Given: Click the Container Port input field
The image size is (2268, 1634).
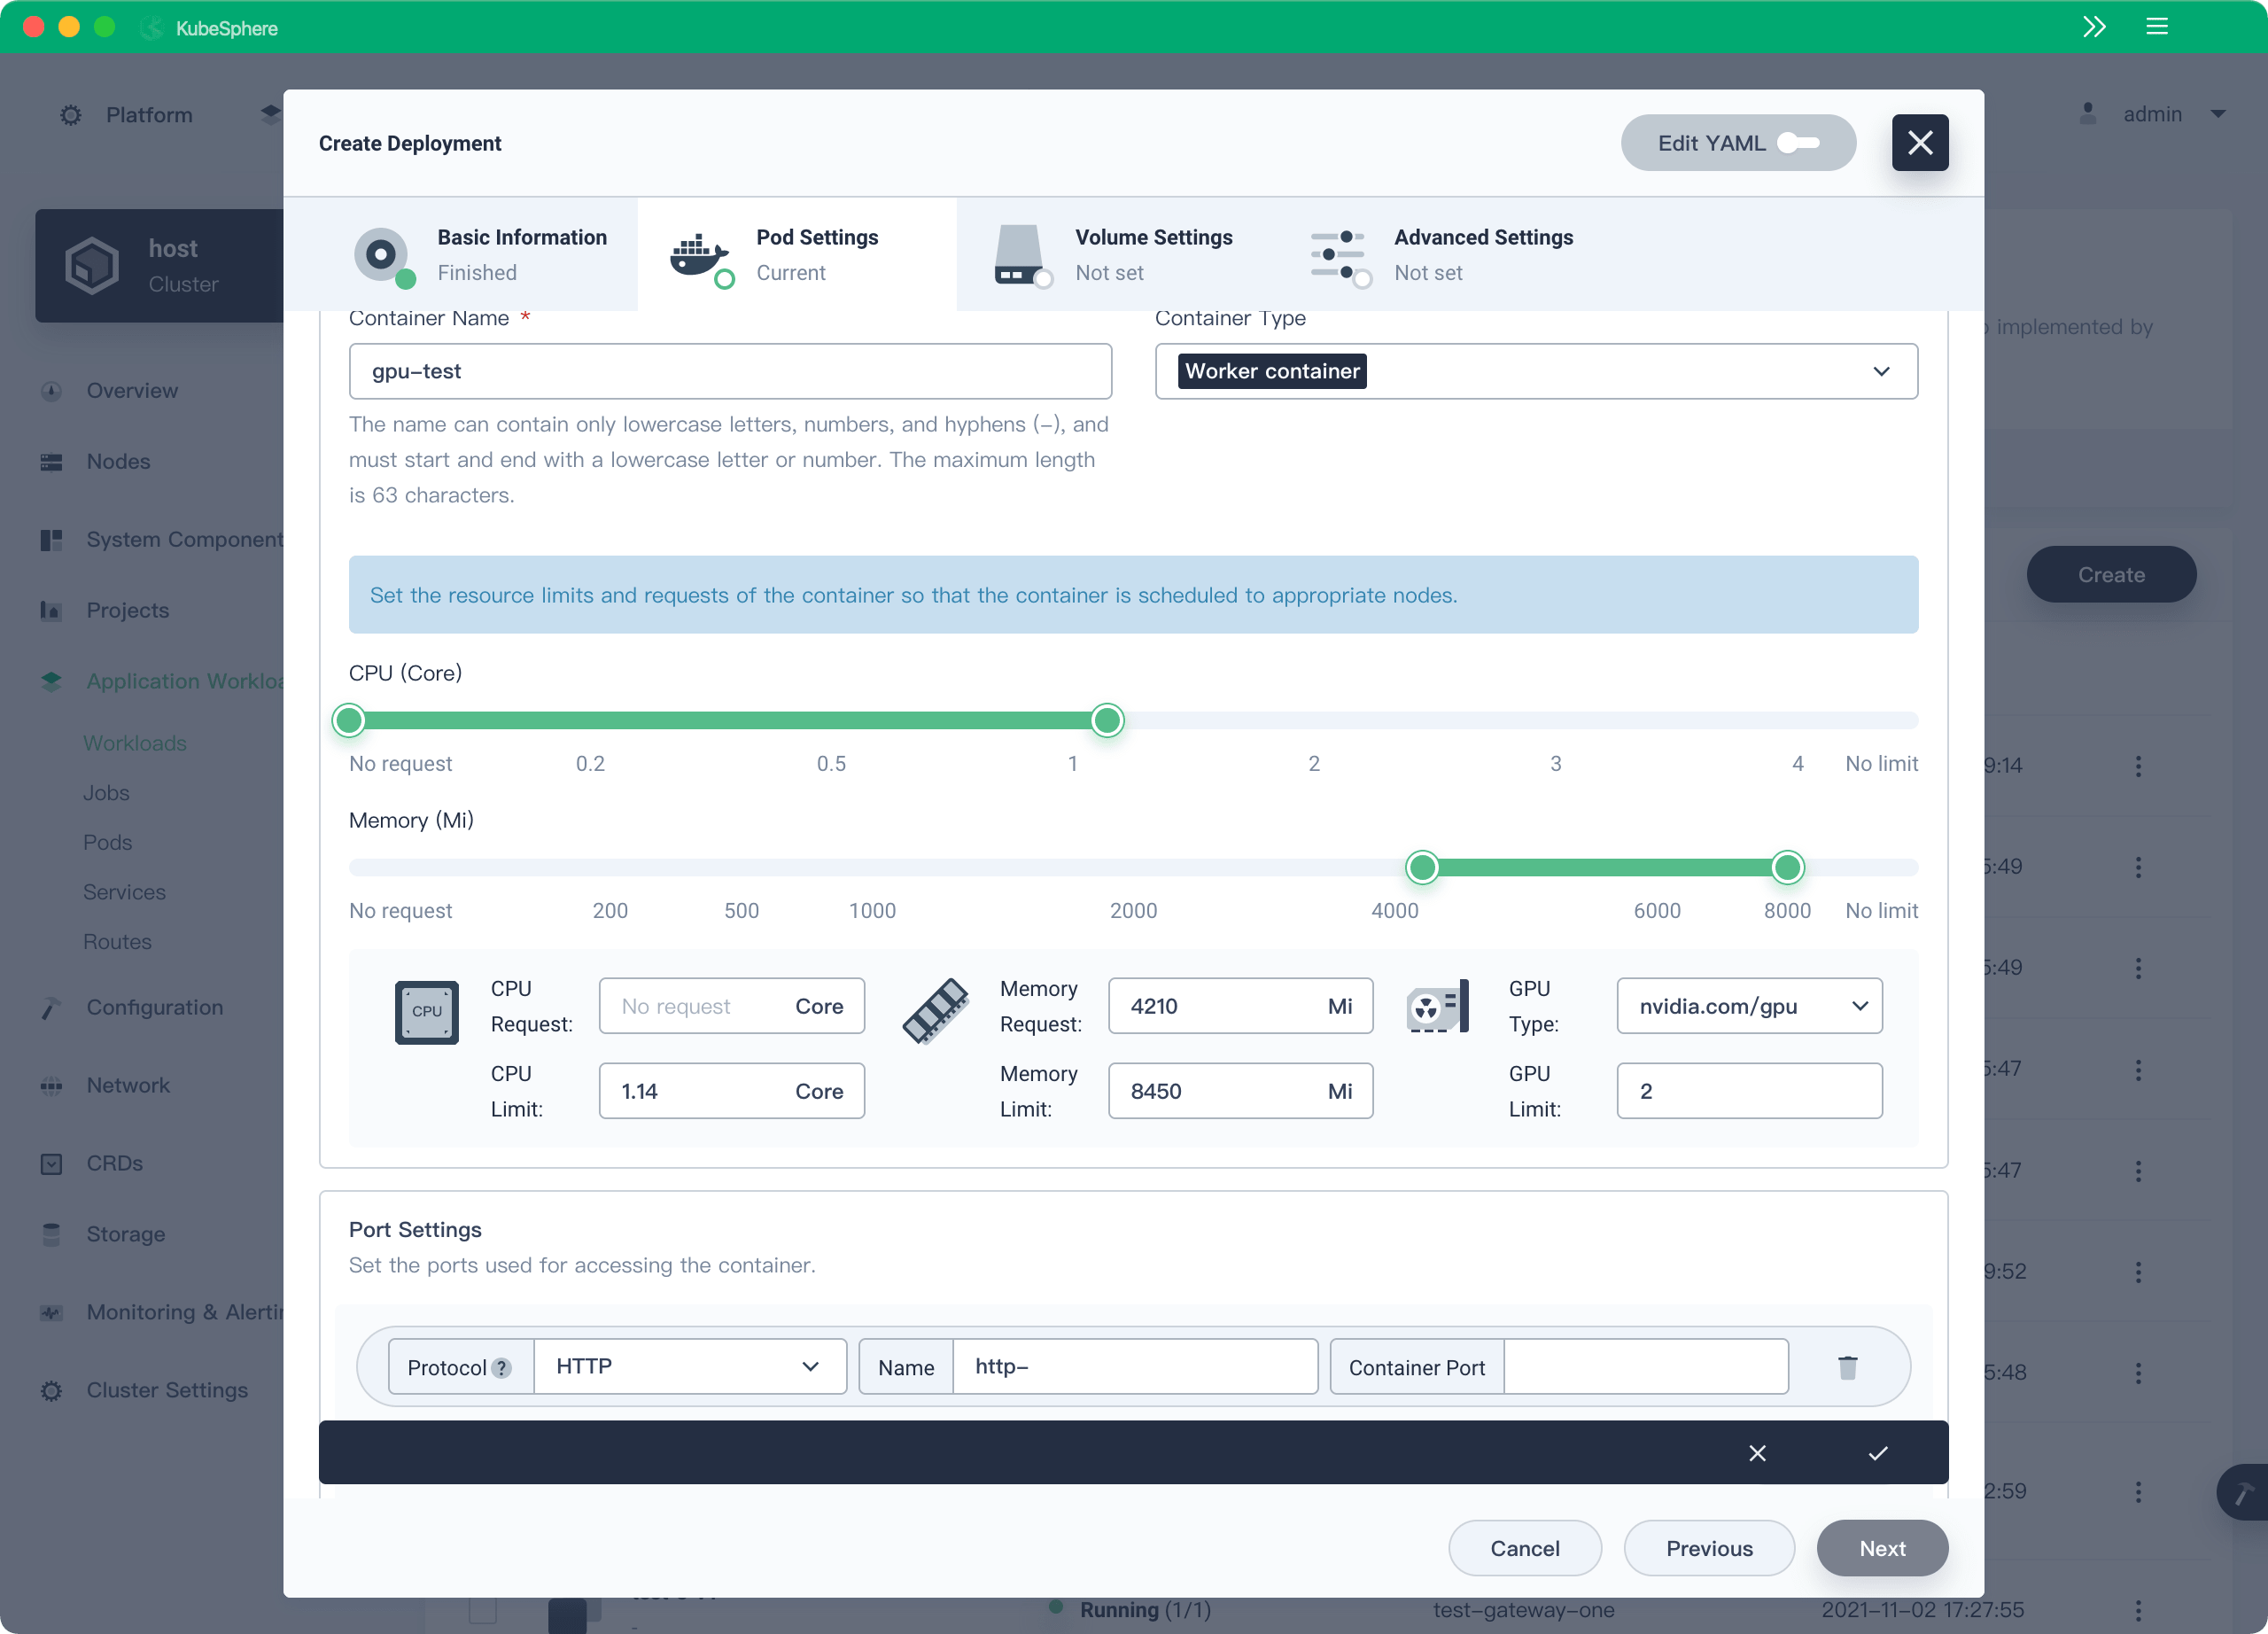Looking at the screenshot, I should click(x=1645, y=1366).
